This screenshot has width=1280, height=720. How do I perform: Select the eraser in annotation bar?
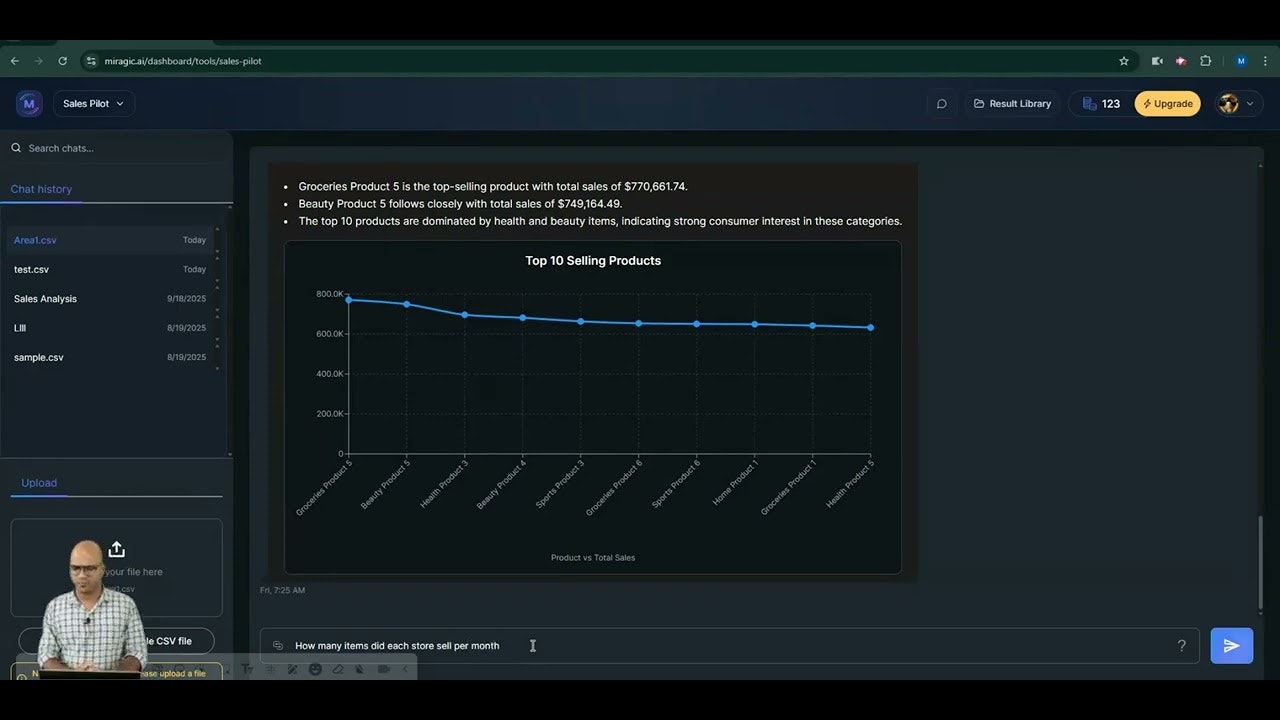coord(338,669)
